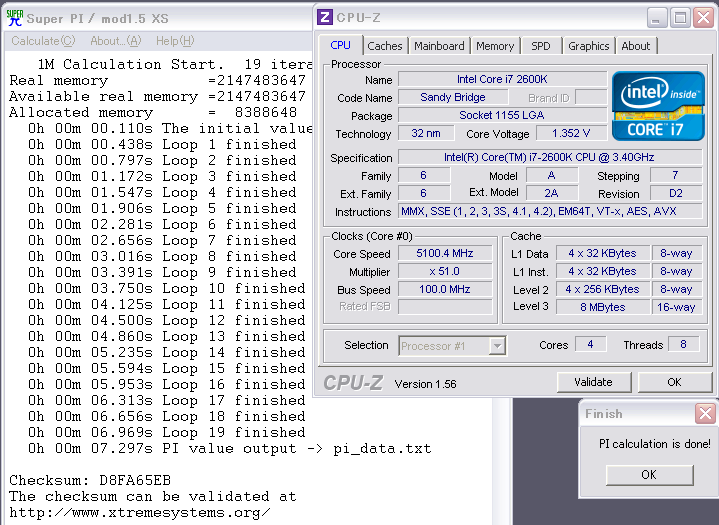719x525 pixels.
Task: Click the xtremesystems.org URL text in Super PI
Action: click(140, 512)
